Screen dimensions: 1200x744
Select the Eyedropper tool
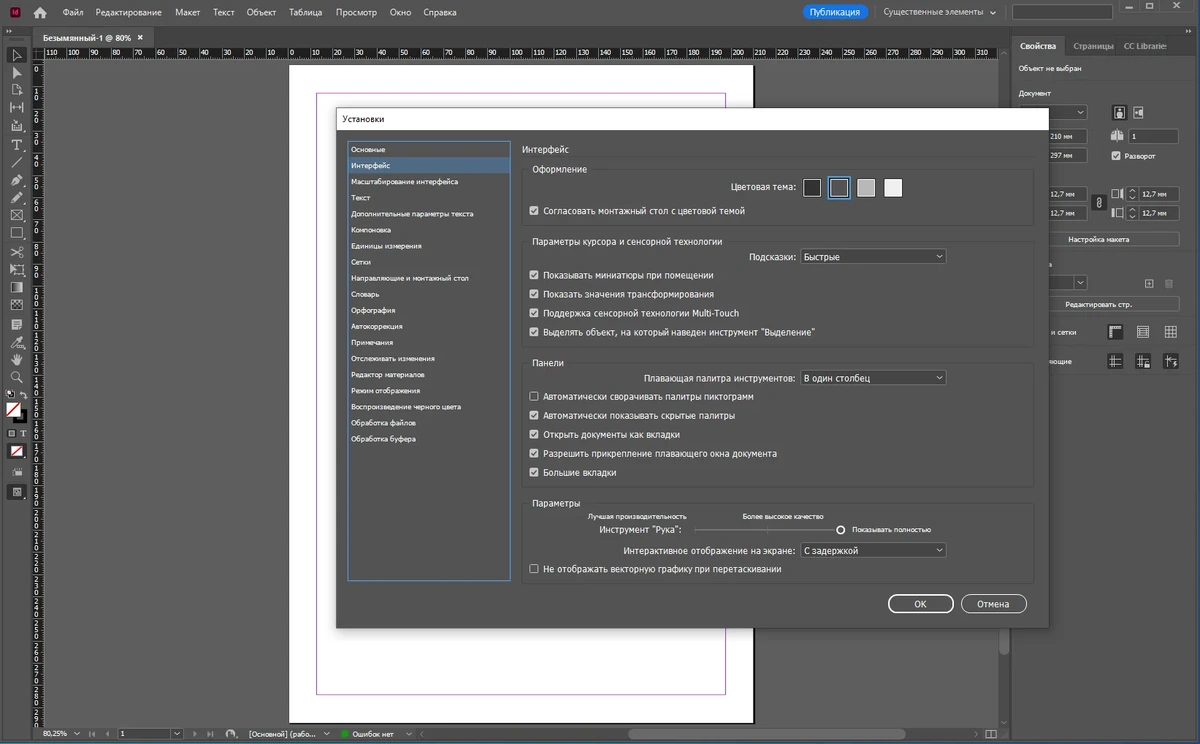tap(17, 342)
